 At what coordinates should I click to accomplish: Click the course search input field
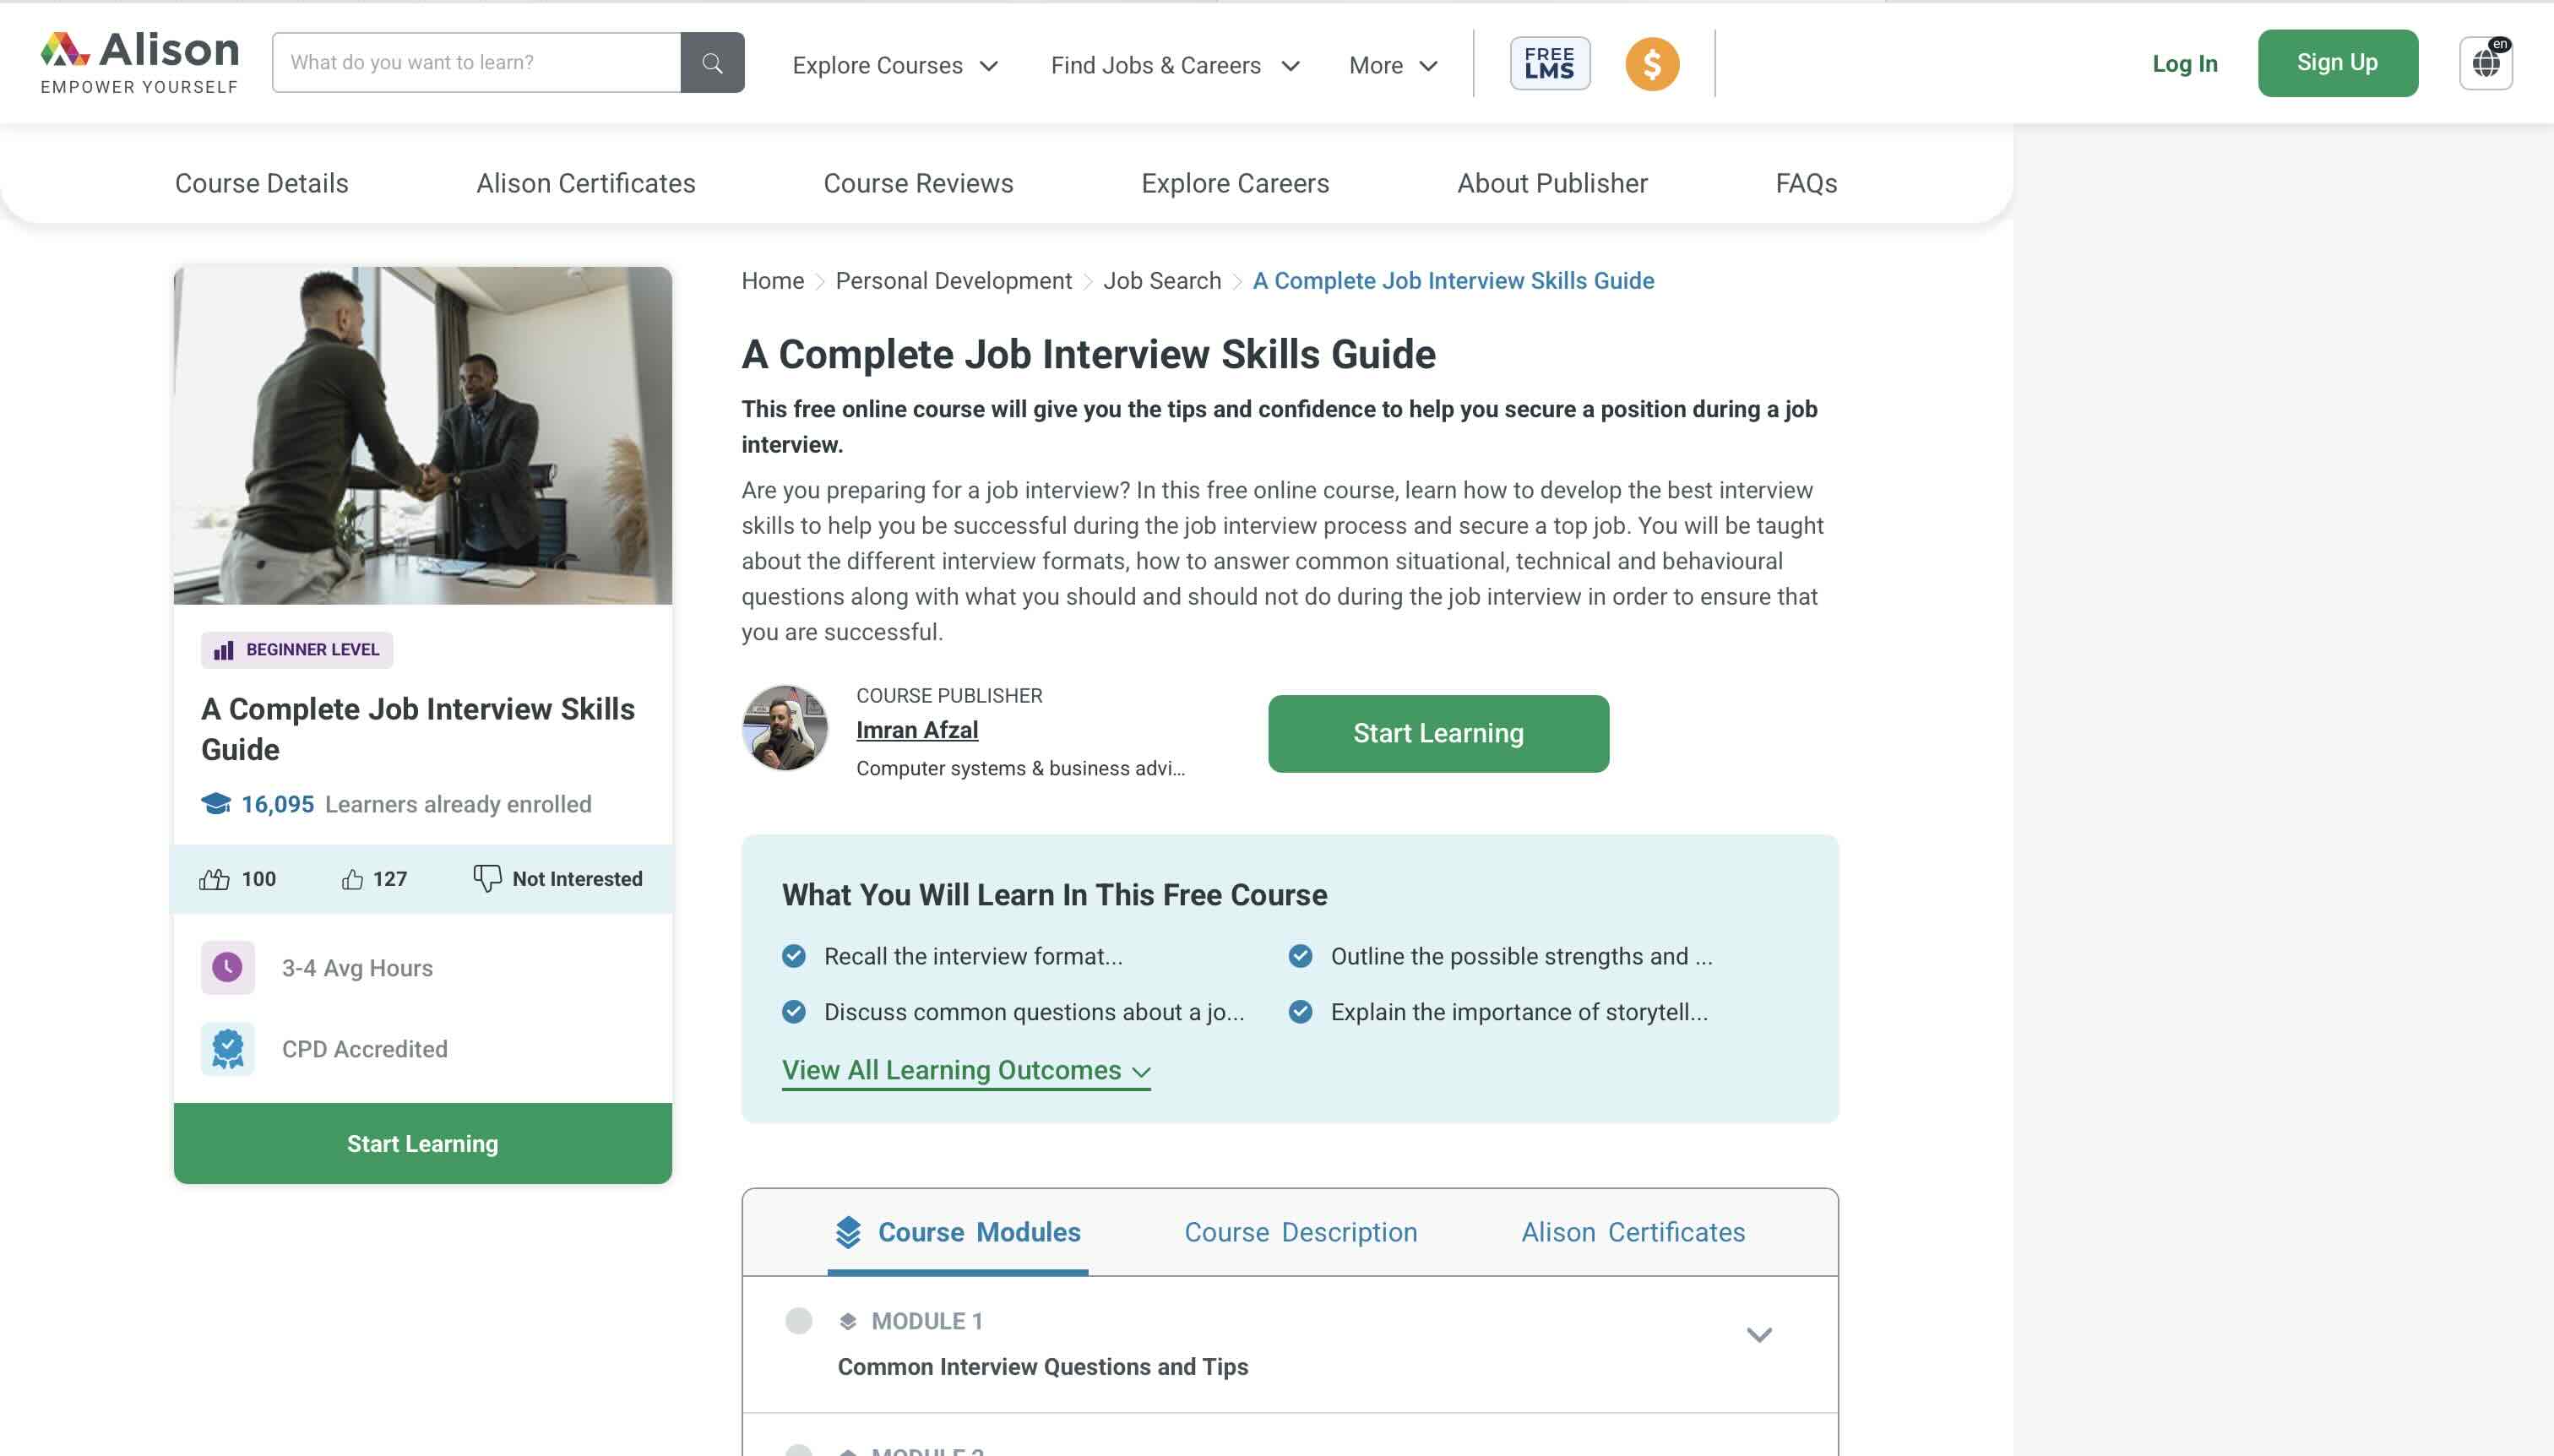(x=476, y=63)
